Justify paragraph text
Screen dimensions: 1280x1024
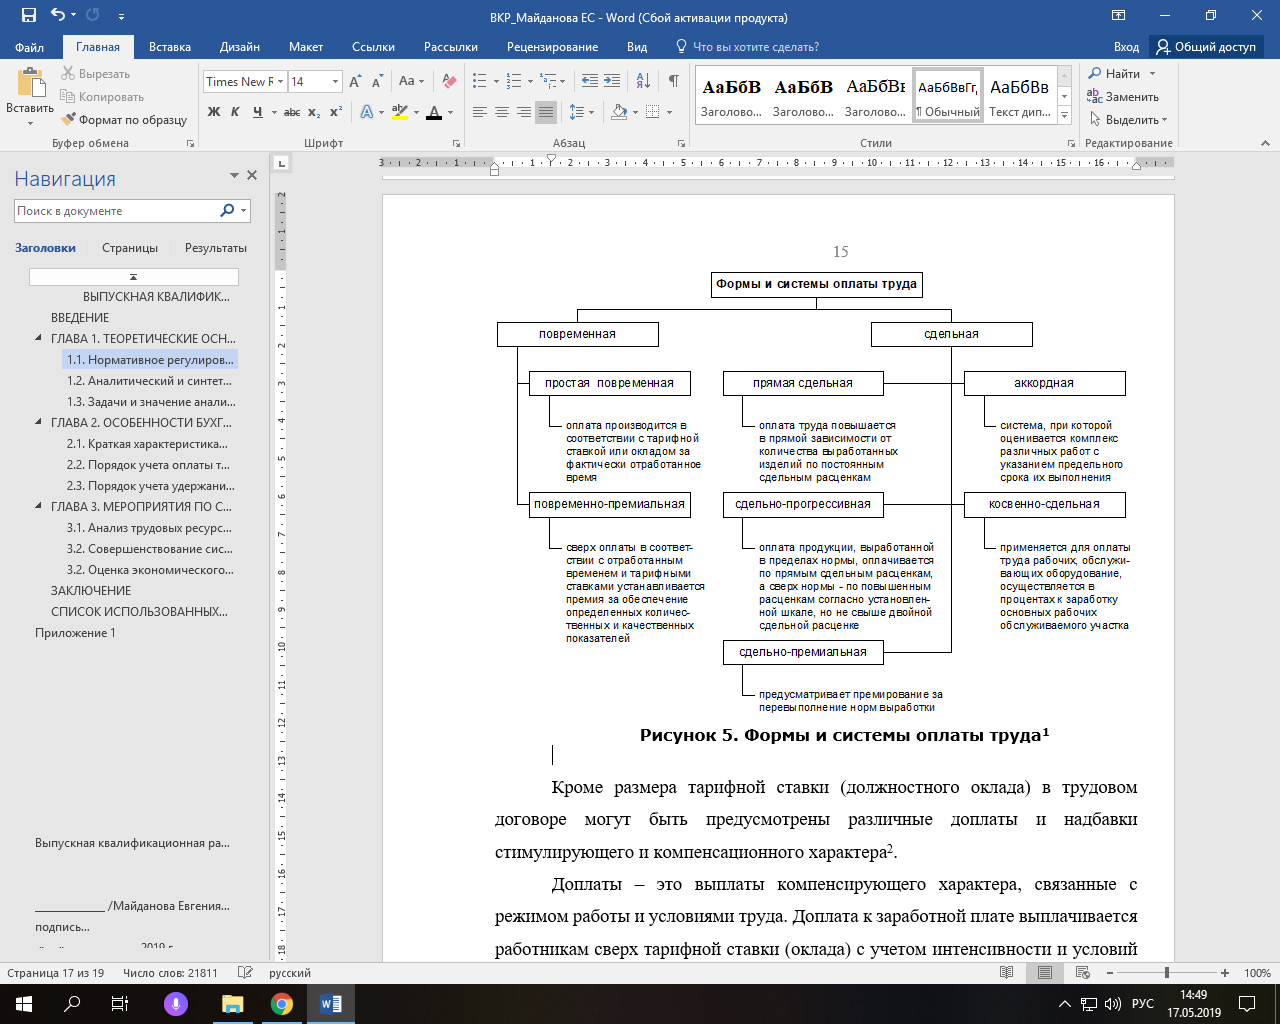coord(546,112)
